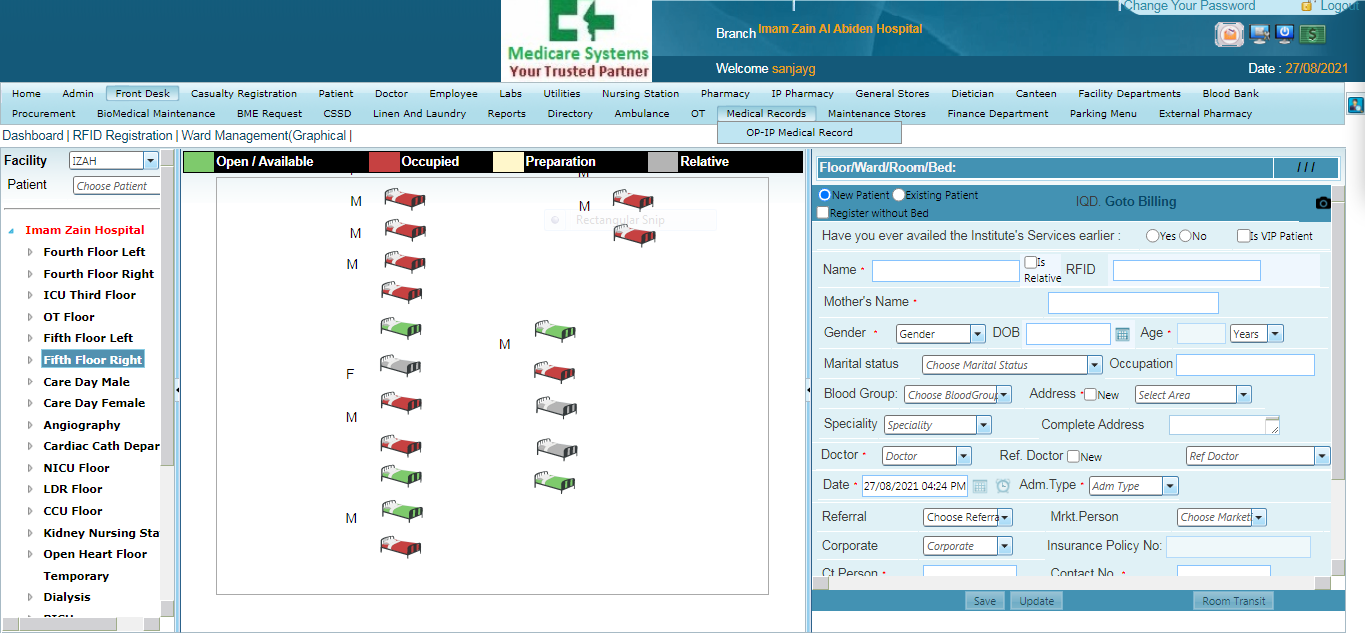
Task: Click the monitor settings wrench icon
Action: pyautogui.click(x=1258, y=34)
